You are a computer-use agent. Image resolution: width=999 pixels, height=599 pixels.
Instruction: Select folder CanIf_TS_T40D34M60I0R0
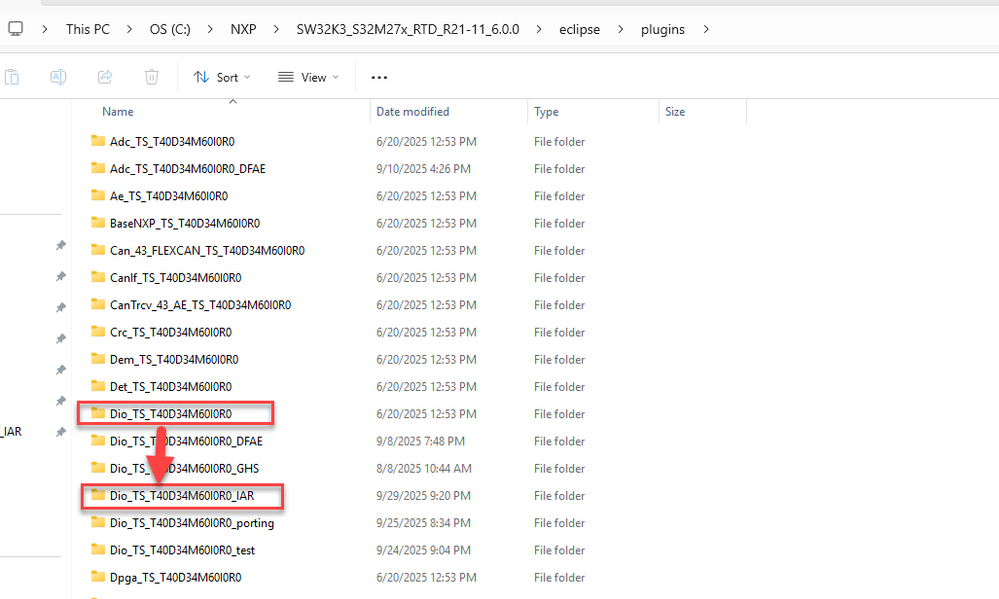tap(175, 278)
